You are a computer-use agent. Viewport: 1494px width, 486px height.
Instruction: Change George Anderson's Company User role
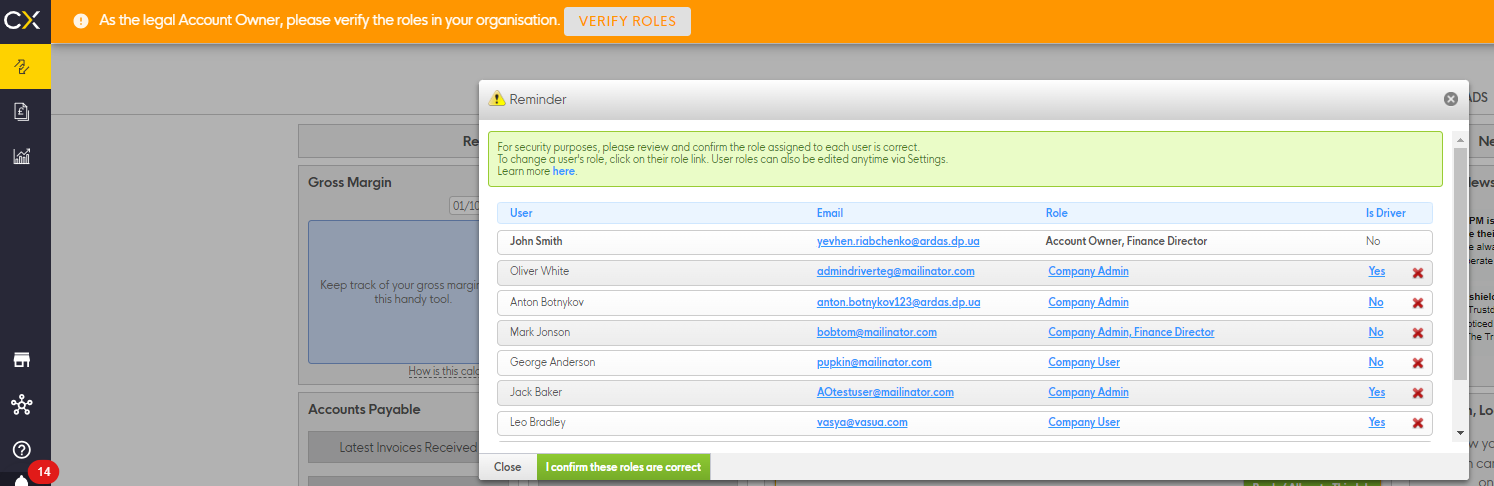click(1084, 362)
